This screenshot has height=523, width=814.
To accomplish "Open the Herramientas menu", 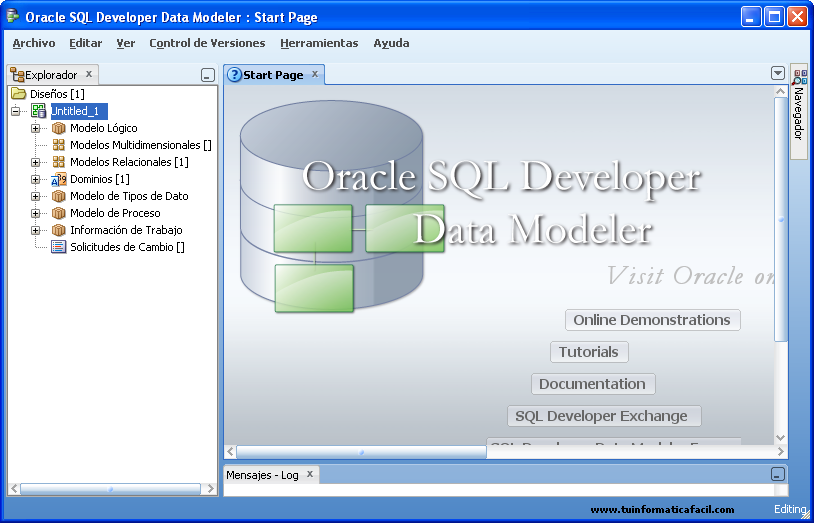I will pyautogui.click(x=319, y=43).
